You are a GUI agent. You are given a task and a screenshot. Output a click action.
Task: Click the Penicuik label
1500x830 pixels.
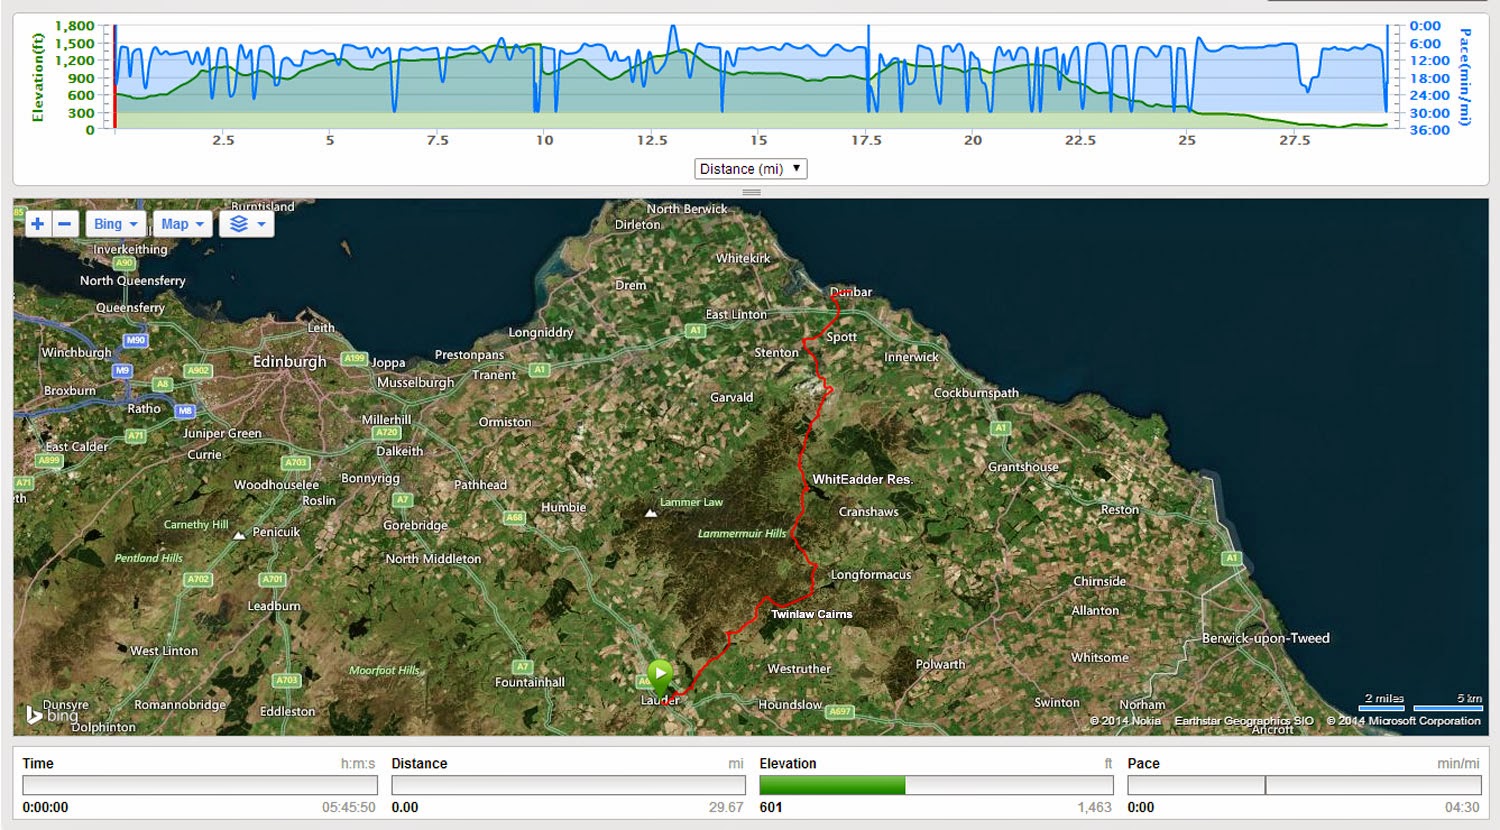tap(276, 532)
